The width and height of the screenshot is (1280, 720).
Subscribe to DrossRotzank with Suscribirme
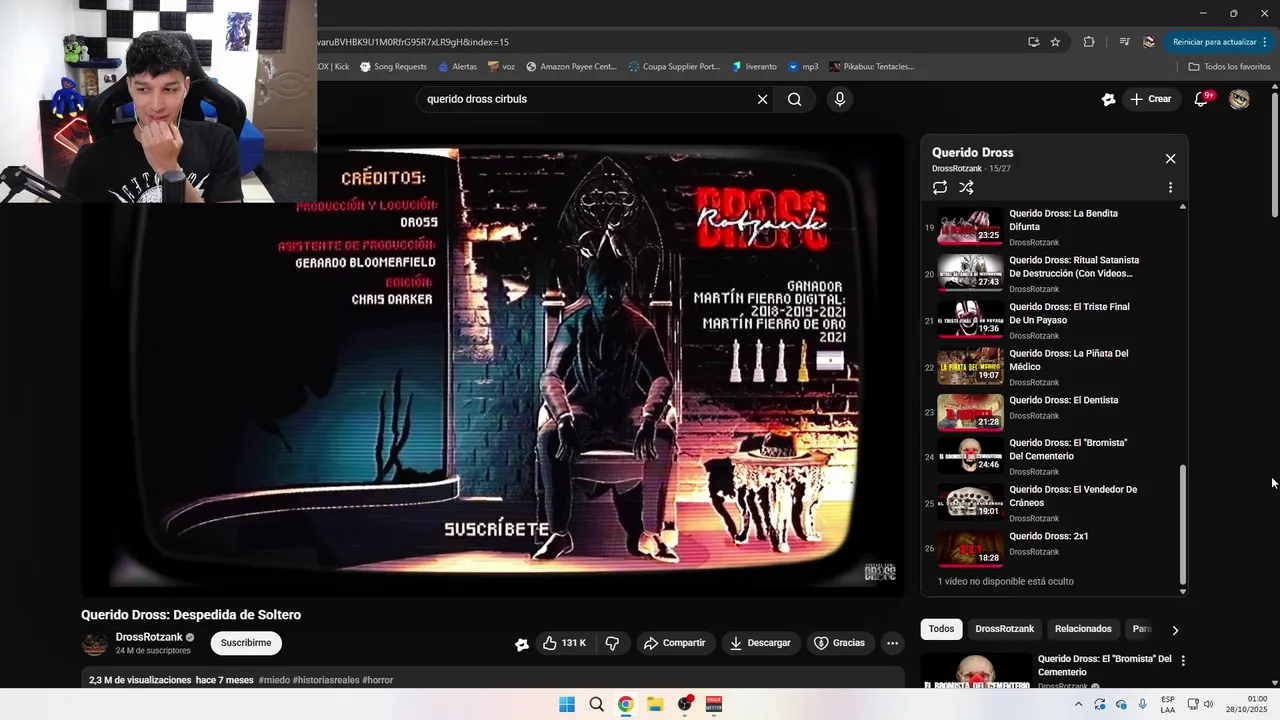[x=246, y=643]
